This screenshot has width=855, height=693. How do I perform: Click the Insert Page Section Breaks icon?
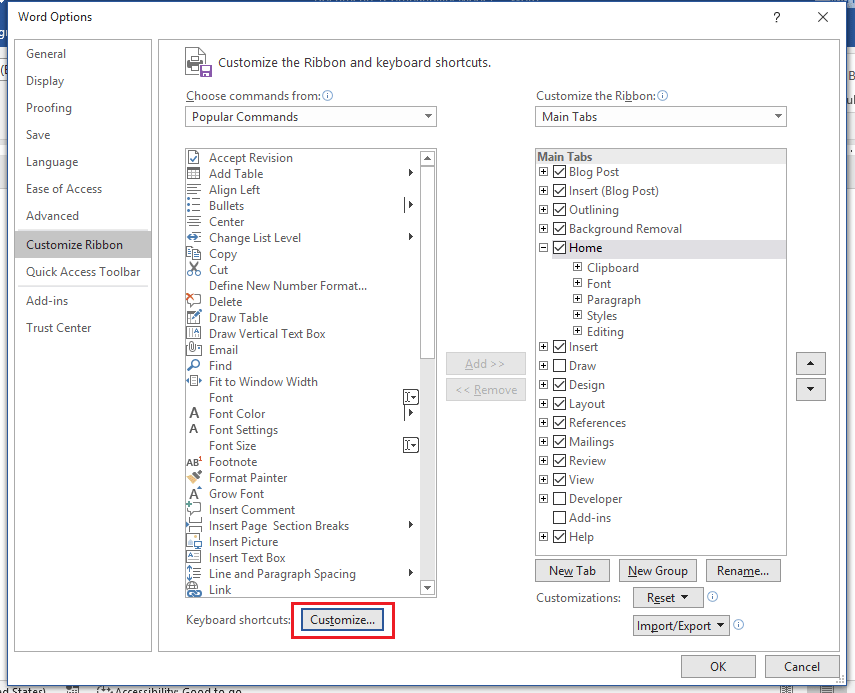click(194, 526)
